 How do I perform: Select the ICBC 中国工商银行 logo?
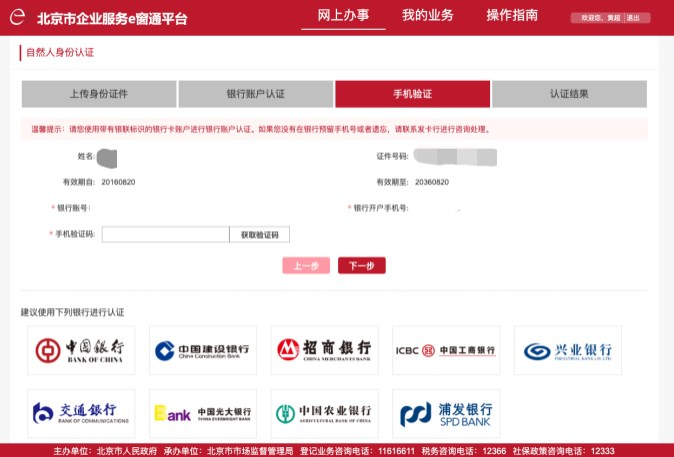pos(446,350)
